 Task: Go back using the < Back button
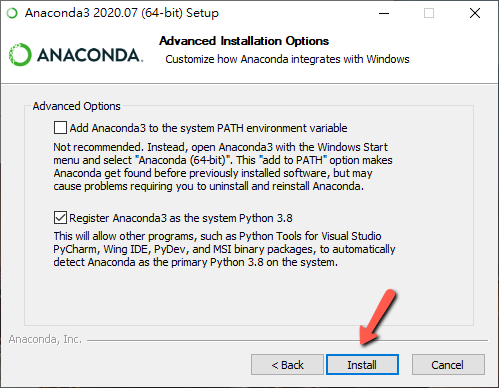287,365
